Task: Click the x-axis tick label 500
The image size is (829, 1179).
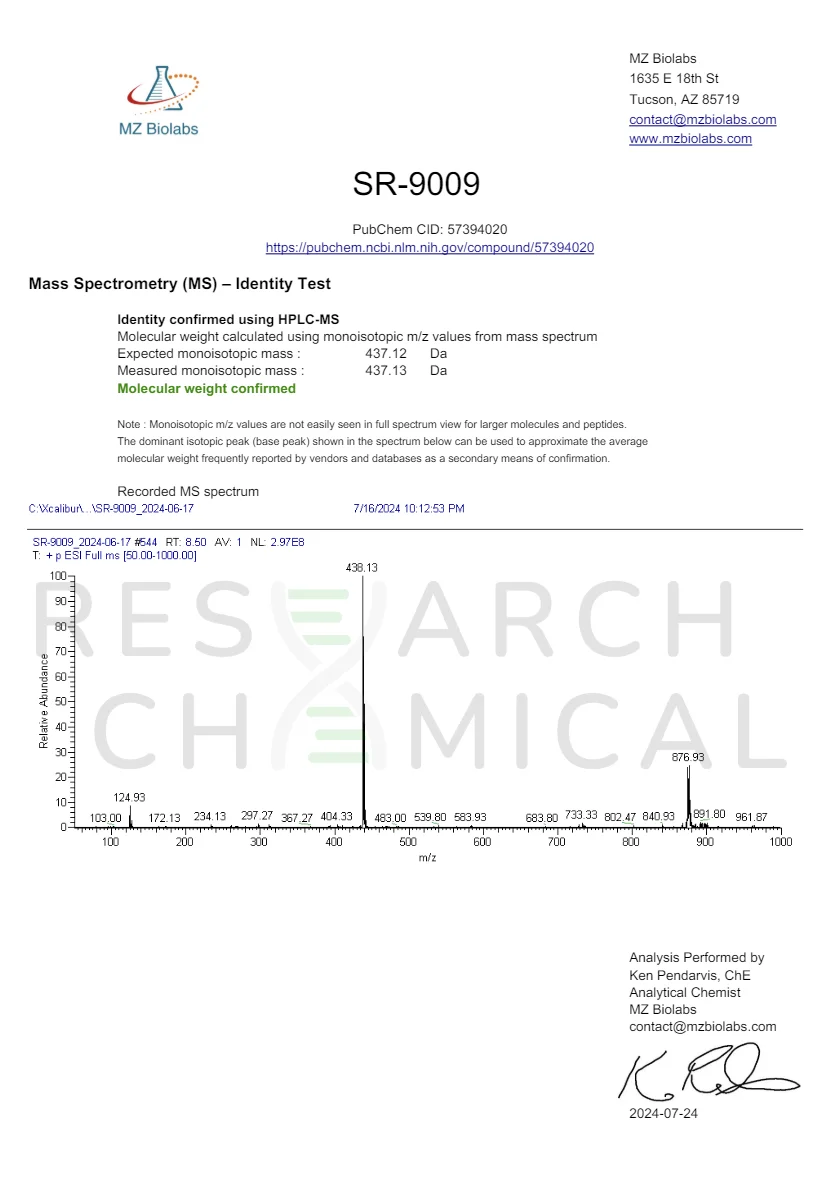Action: tap(407, 842)
